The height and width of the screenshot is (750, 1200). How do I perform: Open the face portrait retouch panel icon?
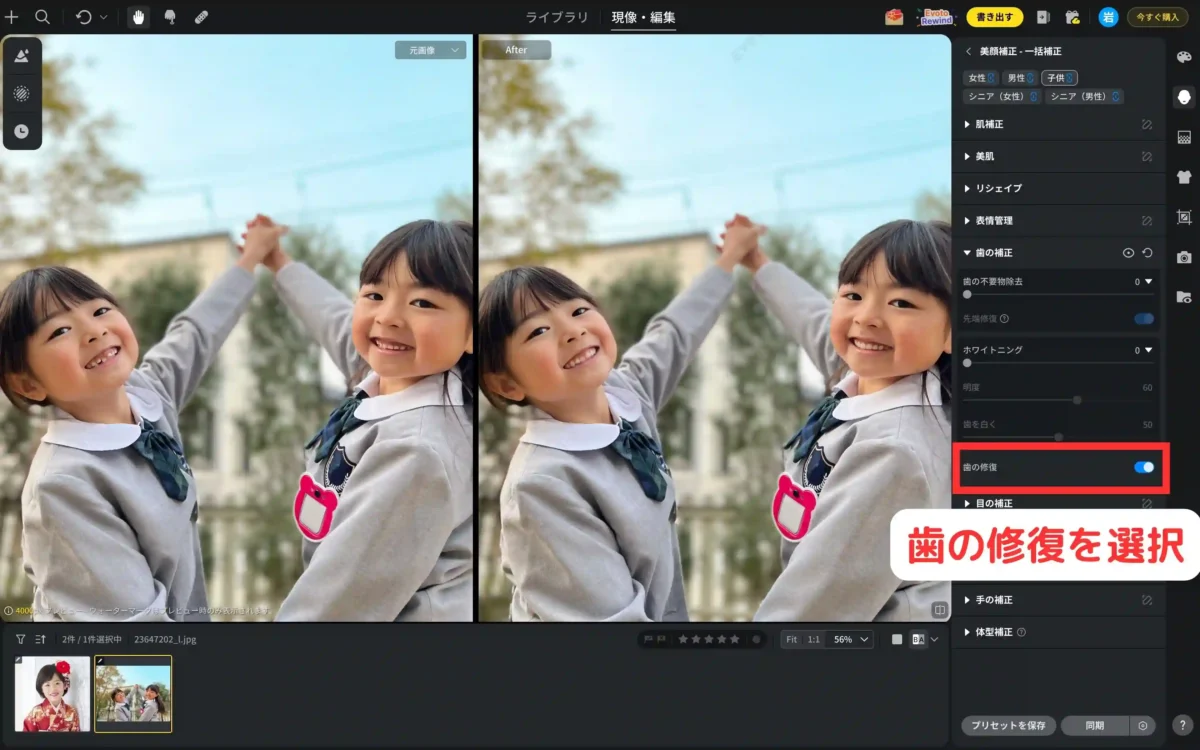pyautogui.click(x=1184, y=97)
